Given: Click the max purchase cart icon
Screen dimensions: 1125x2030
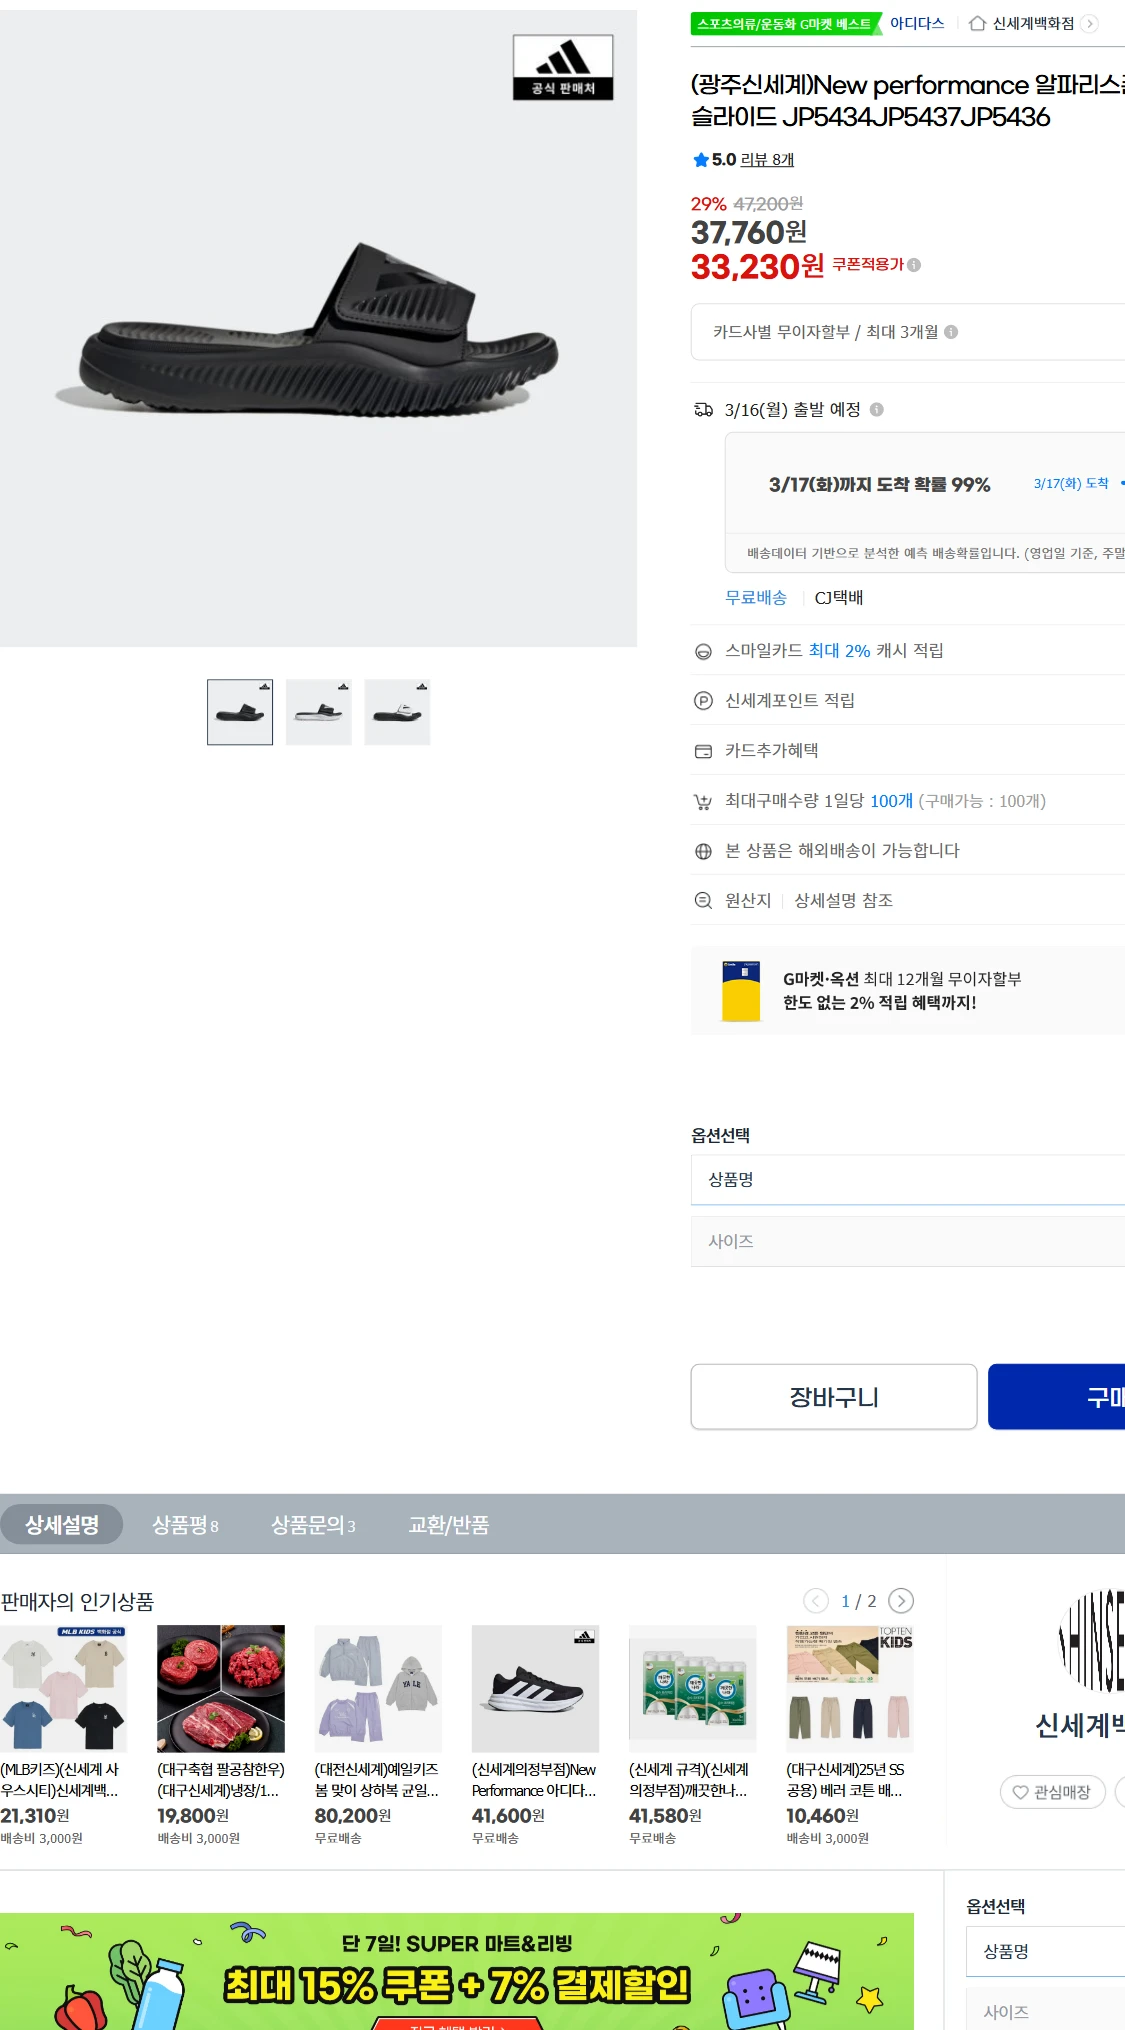Looking at the screenshot, I should pos(703,801).
